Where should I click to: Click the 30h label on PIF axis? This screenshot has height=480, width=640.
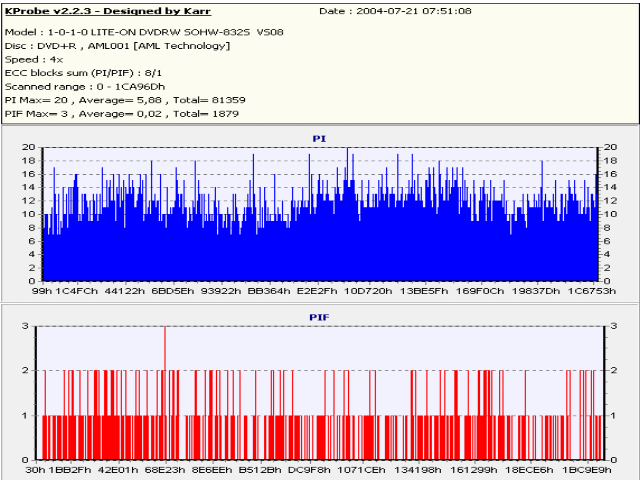(x=36, y=470)
